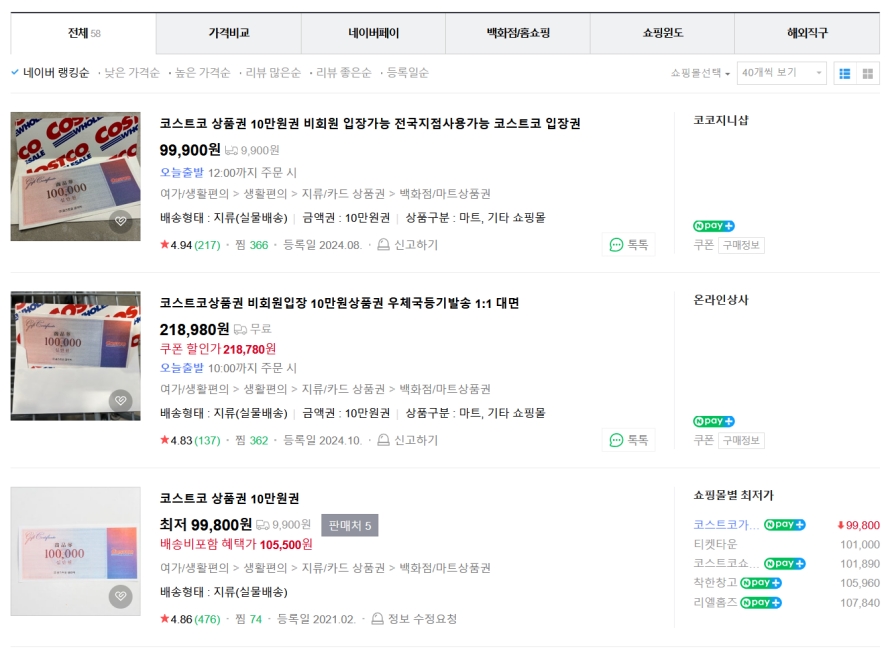Sort by 높은 가격순
Screen dimensions: 890x659
click(x=202, y=73)
